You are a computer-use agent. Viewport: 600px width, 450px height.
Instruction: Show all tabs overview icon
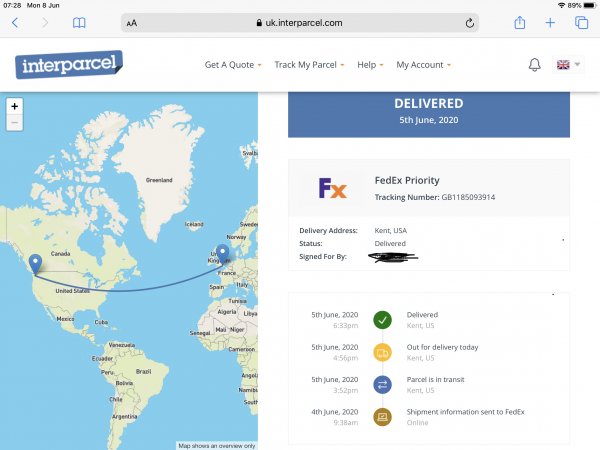pyautogui.click(x=582, y=23)
